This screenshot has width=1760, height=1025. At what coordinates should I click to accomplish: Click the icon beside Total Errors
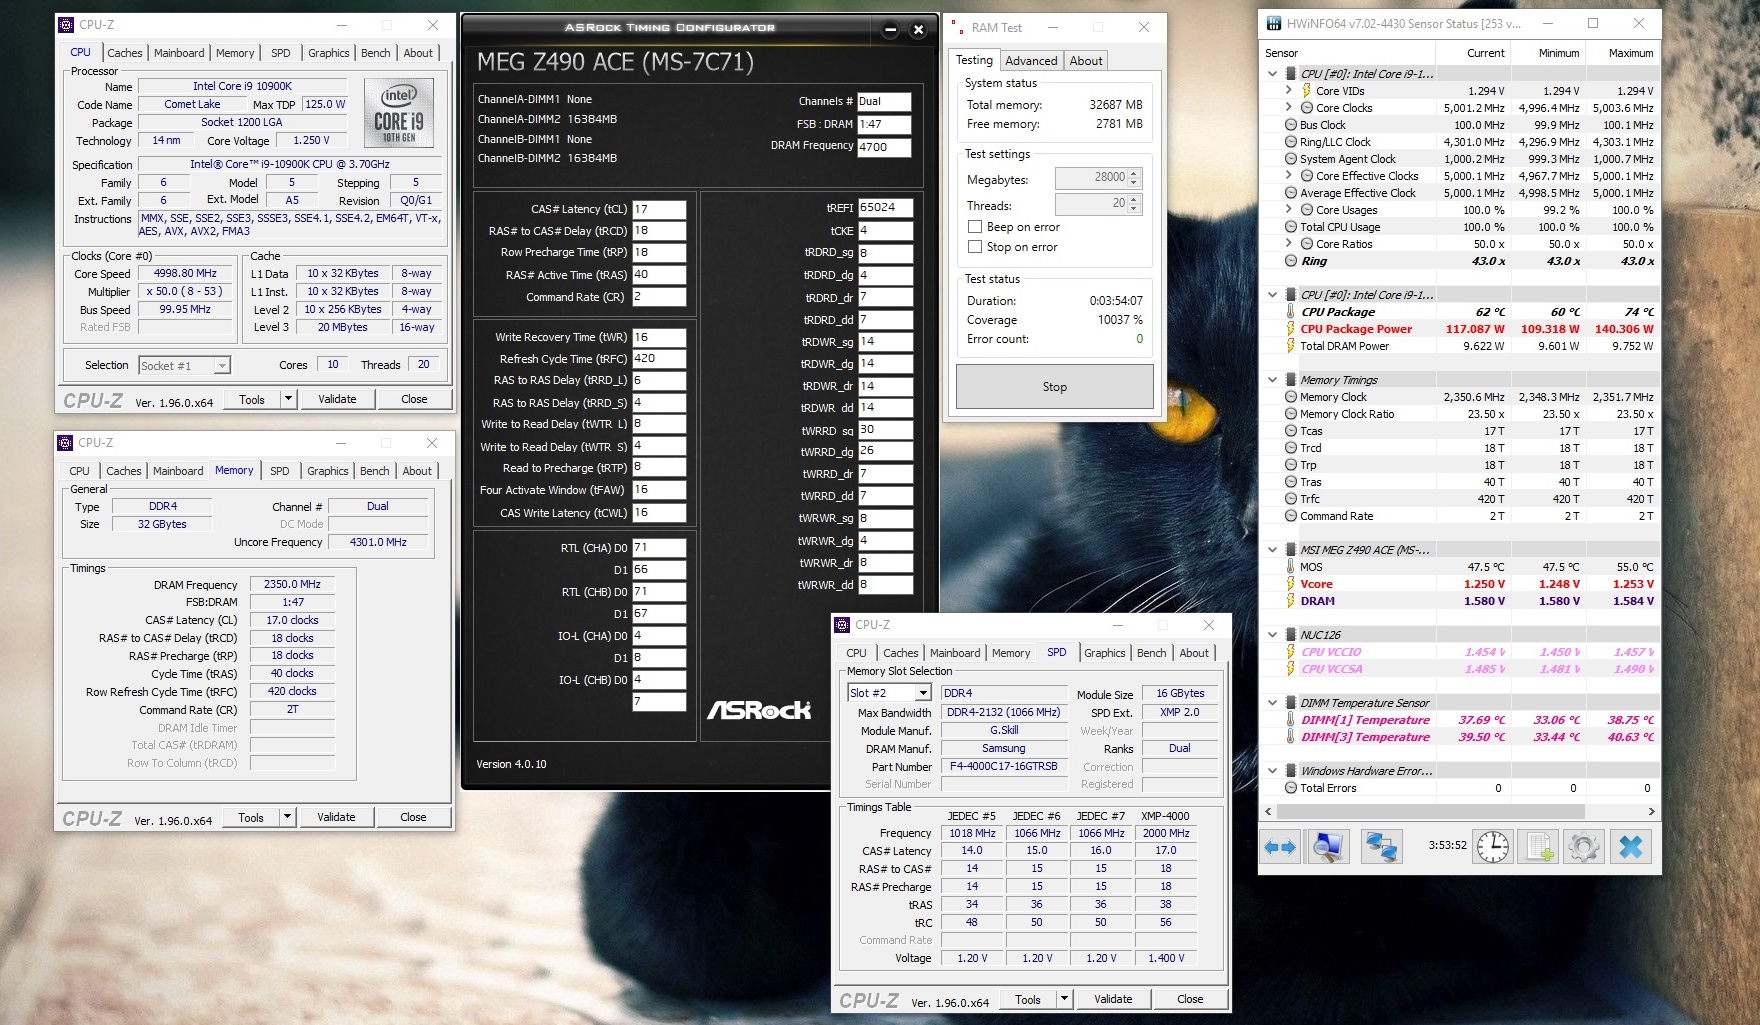tap(1290, 788)
